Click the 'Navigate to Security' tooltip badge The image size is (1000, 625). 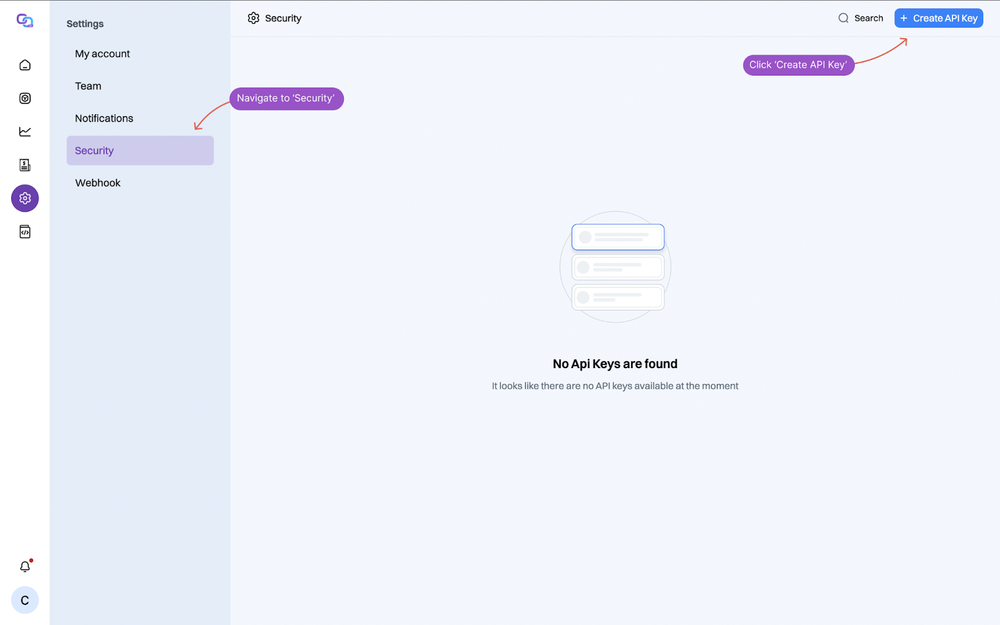point(286,98)
